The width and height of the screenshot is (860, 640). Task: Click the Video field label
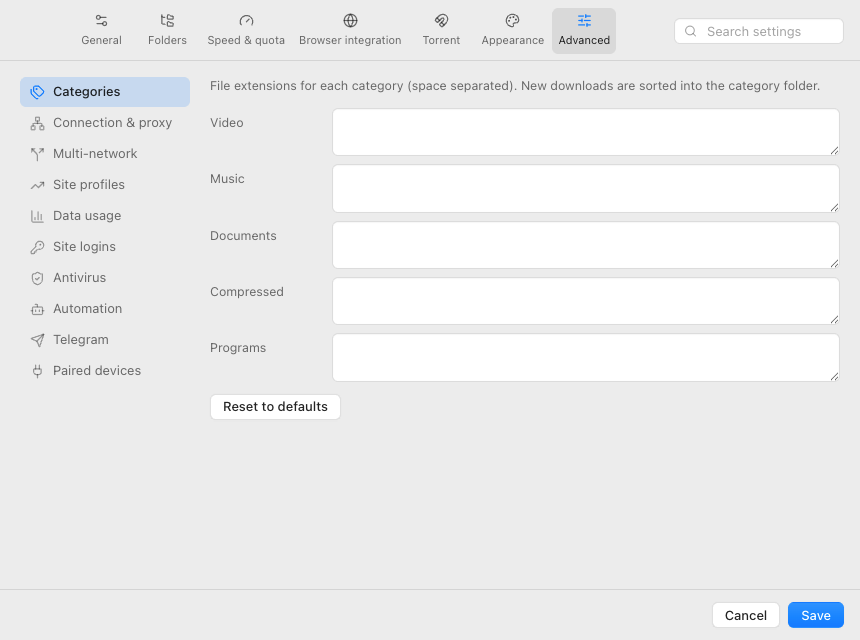tap(227, 123)
